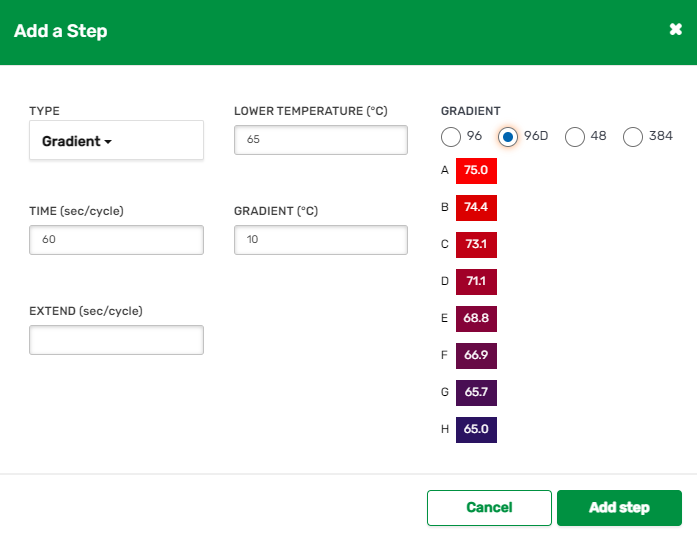Click row B 74.4 temperature swatch
This screenshot has width=697, height=540.
(x=476, y=208)
